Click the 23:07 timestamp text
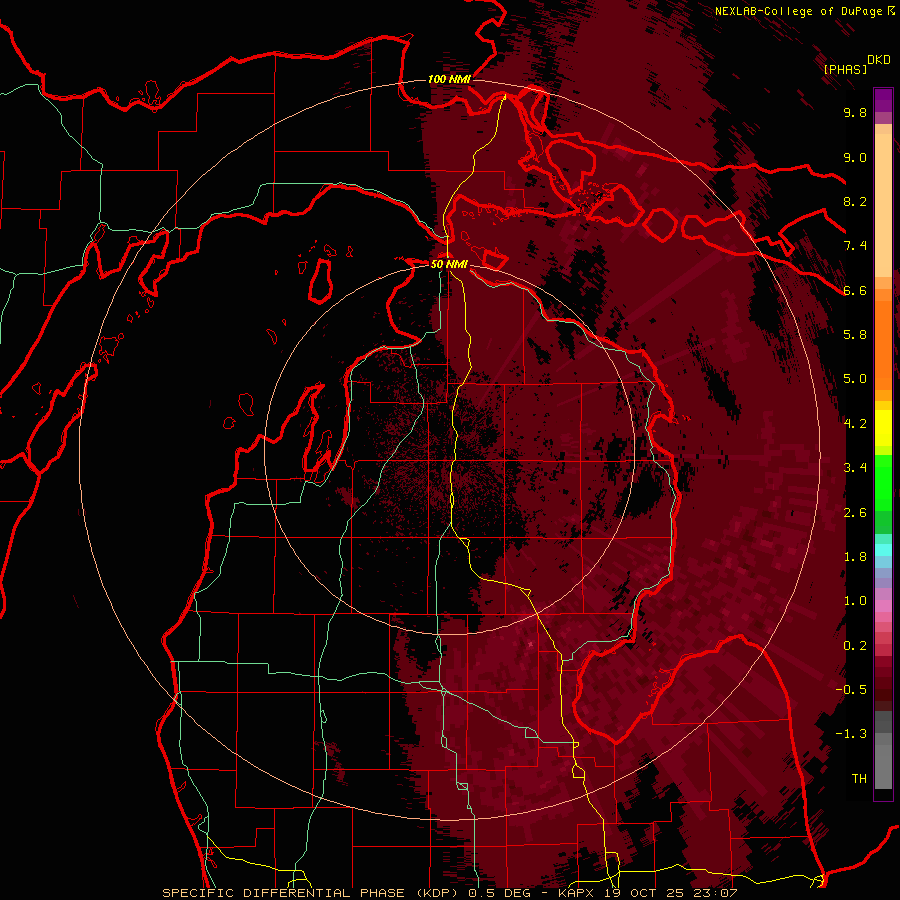 click(715, 893)
